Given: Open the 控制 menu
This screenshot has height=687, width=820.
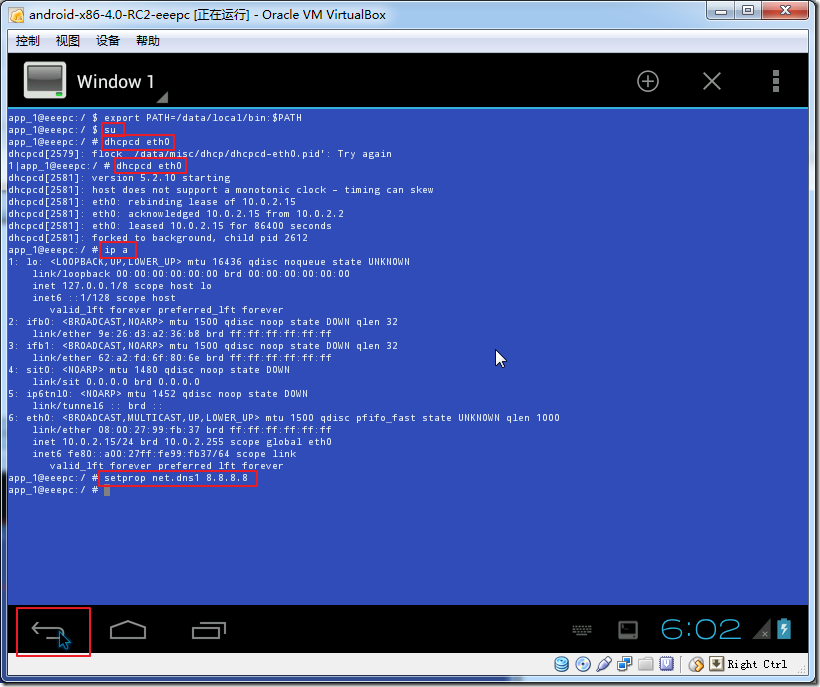Looking at the screenshot, I should point(28,41).
